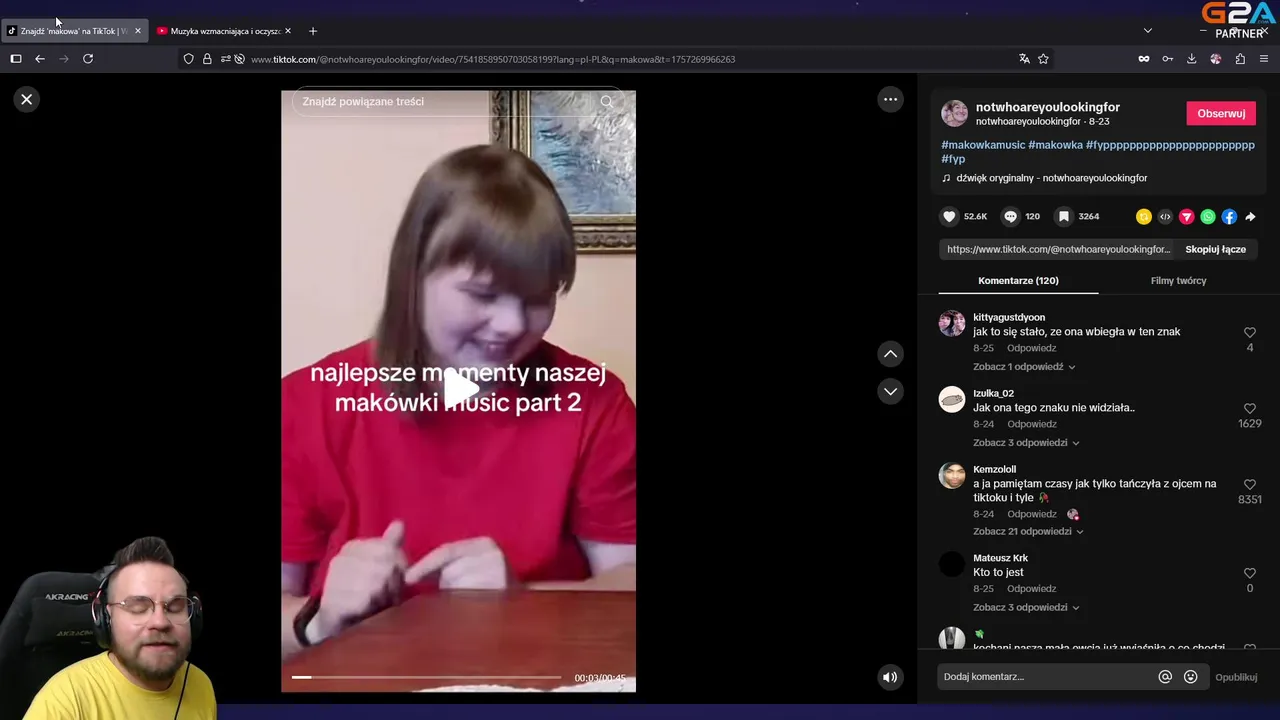Focus the 'Dodaj komentarz...' input field
Viewport: 1280px width, 720px height.
1045,677
